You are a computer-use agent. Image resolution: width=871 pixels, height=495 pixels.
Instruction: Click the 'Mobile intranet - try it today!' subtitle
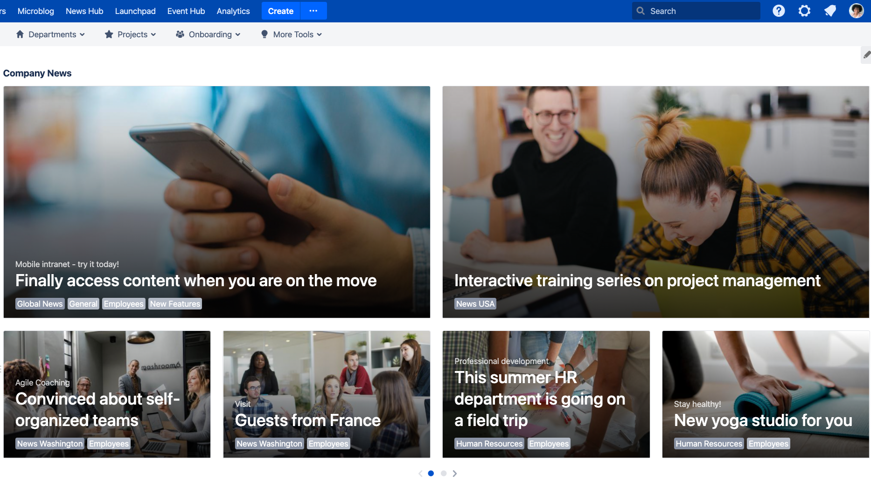(x=67, y=264)
